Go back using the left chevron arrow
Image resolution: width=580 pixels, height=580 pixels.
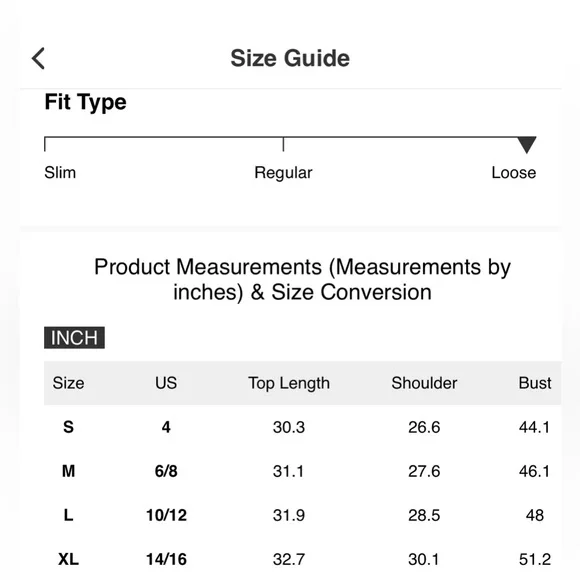tap(38, 58)
